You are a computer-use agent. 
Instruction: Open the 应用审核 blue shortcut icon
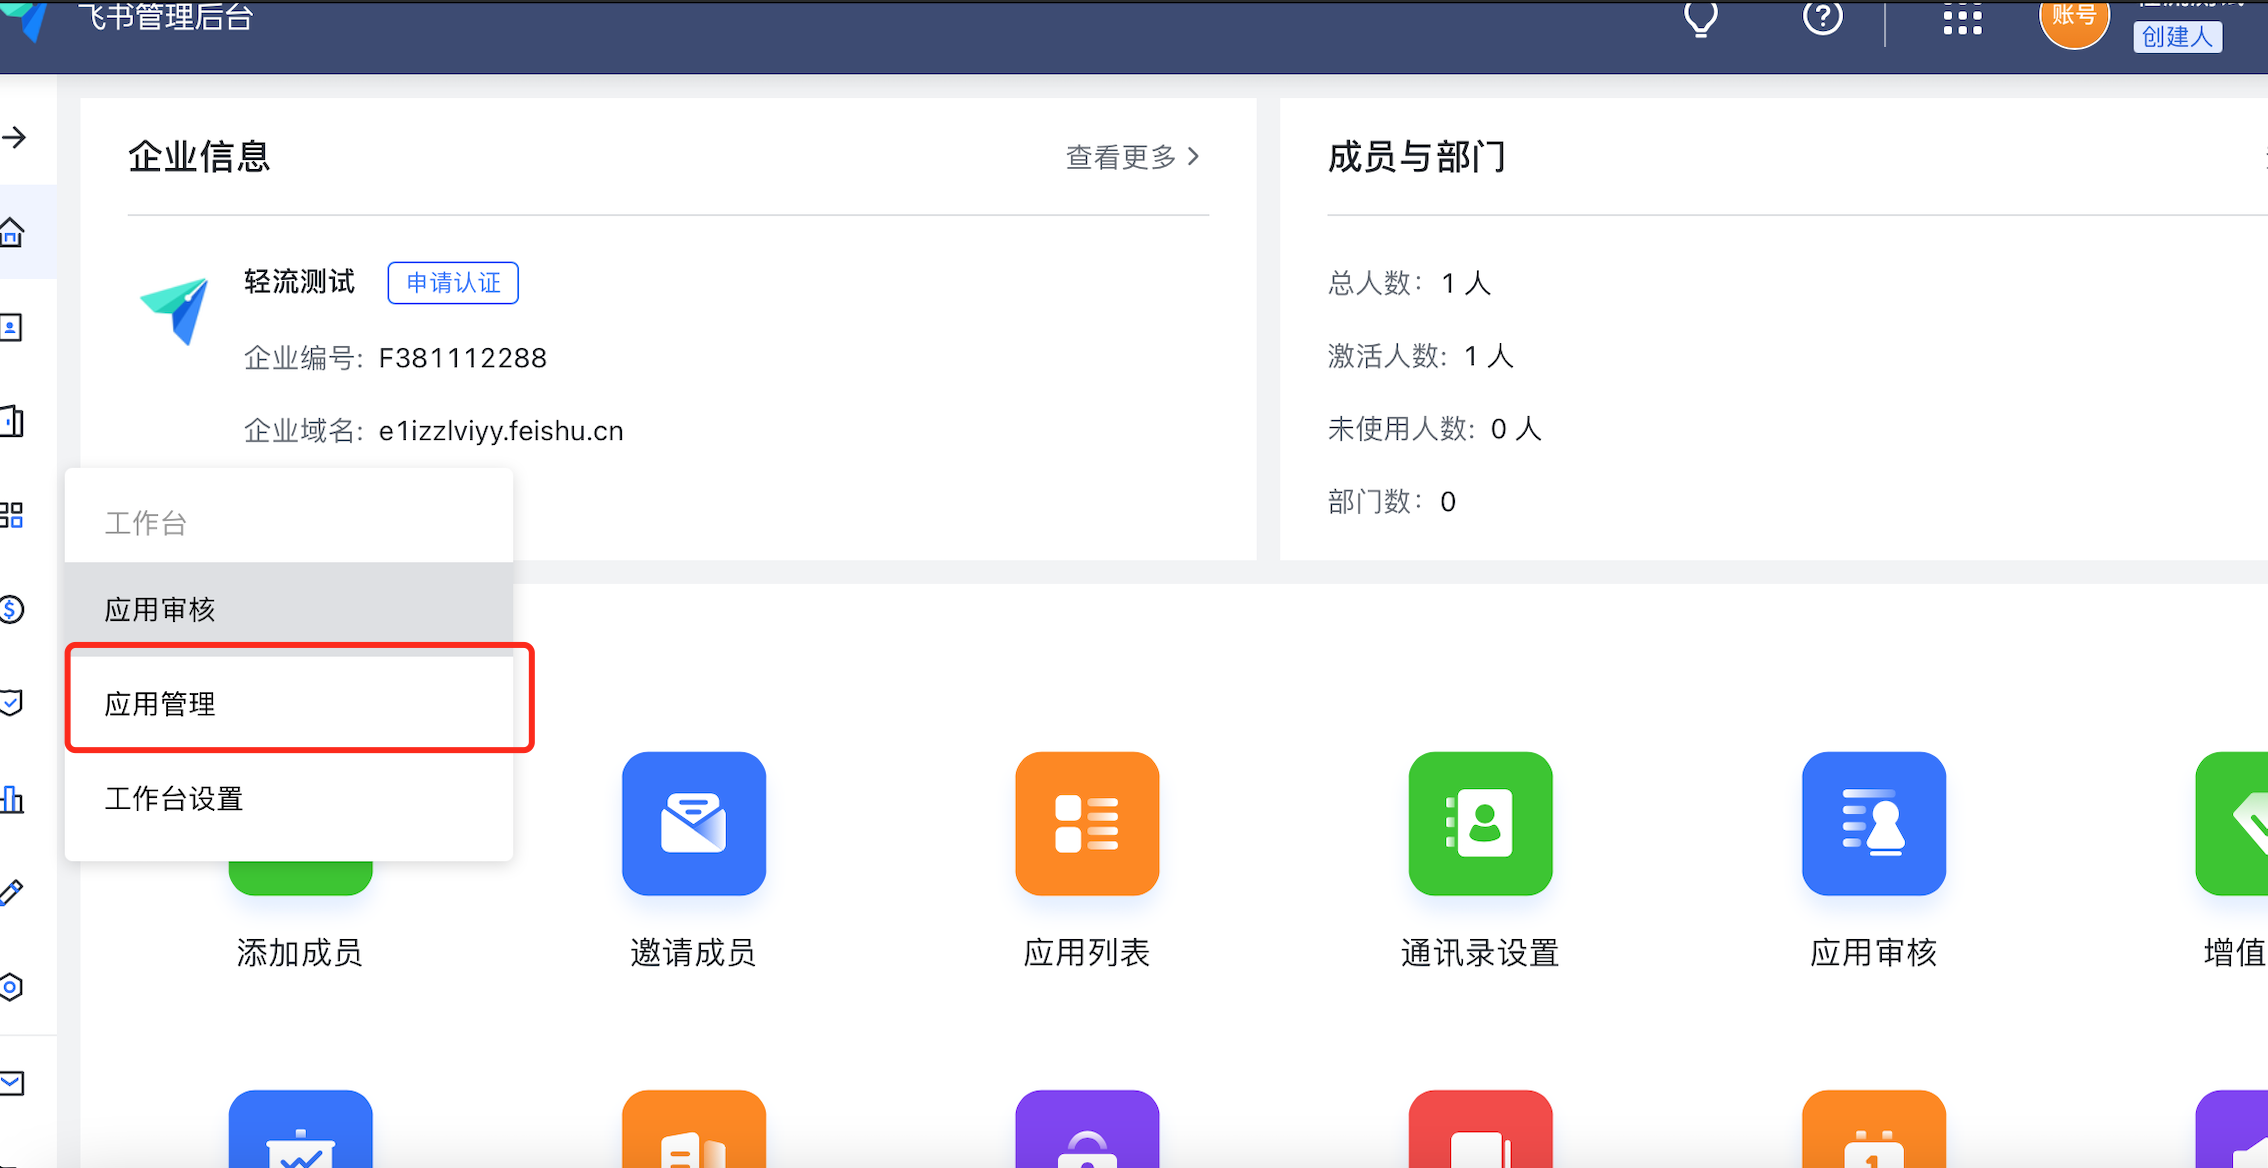pyautogui.click(x=1874, y=823)
